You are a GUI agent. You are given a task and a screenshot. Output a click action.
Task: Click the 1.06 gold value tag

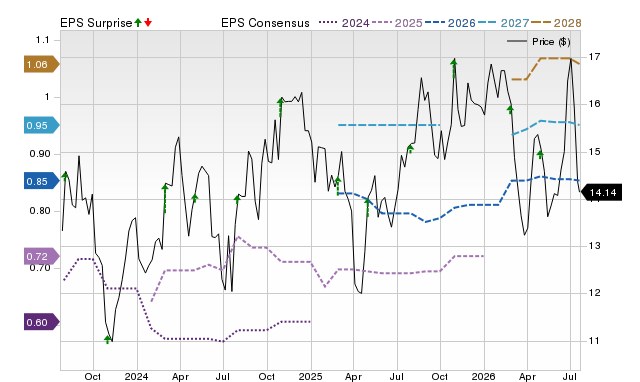coord(42,64)
